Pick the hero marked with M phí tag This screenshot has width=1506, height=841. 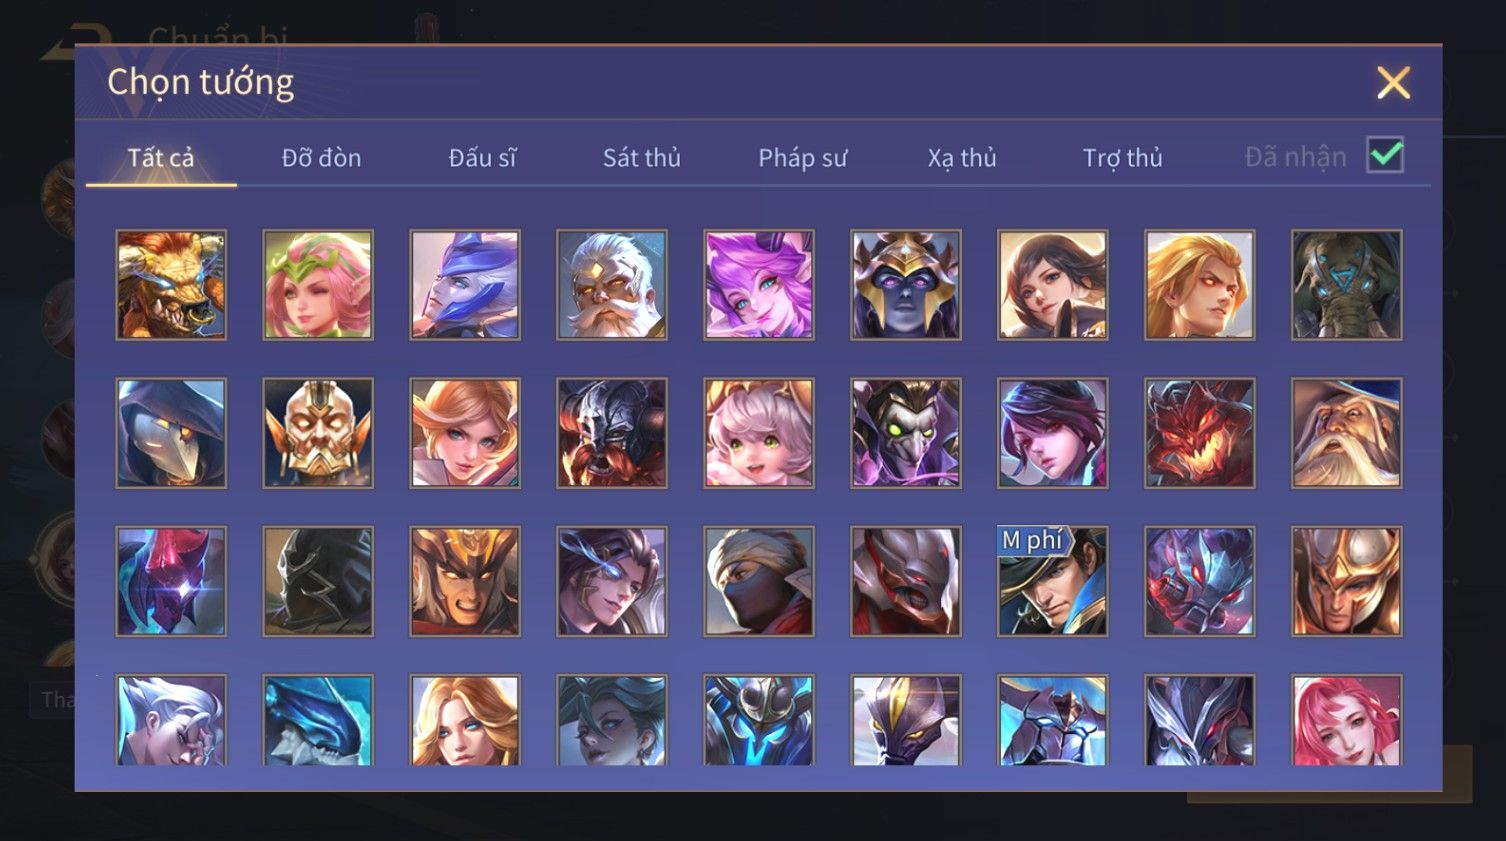[1053, 581]
